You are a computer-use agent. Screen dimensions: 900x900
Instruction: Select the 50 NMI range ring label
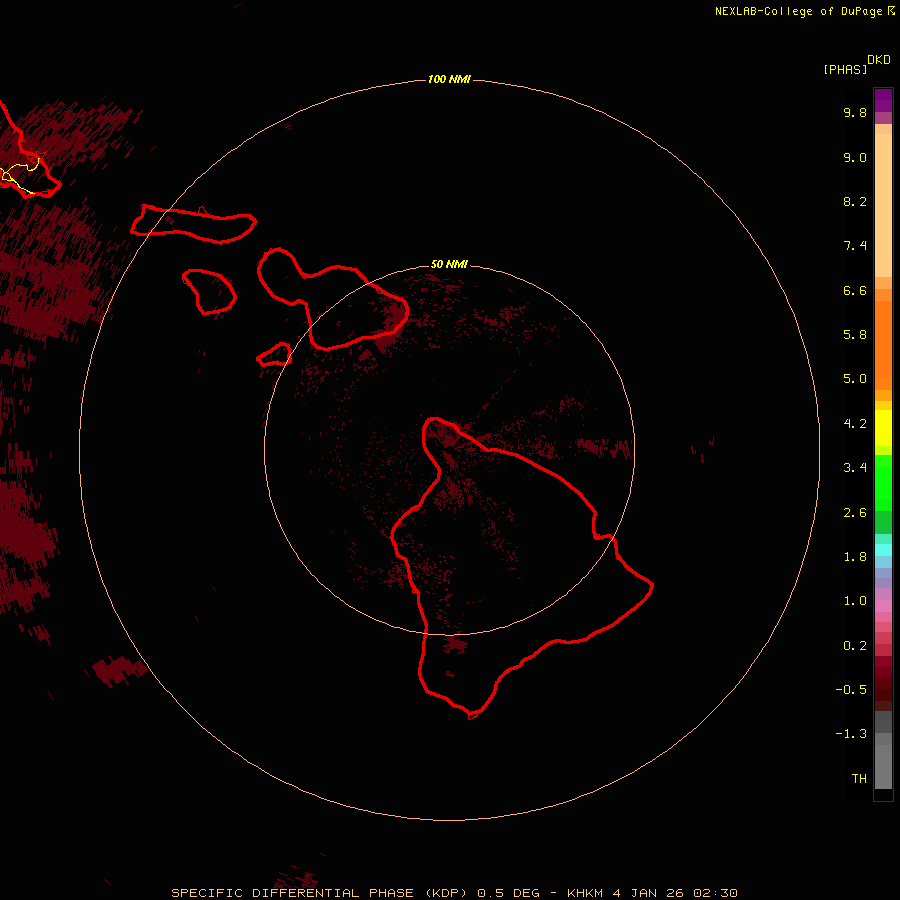tap(449, 264)
